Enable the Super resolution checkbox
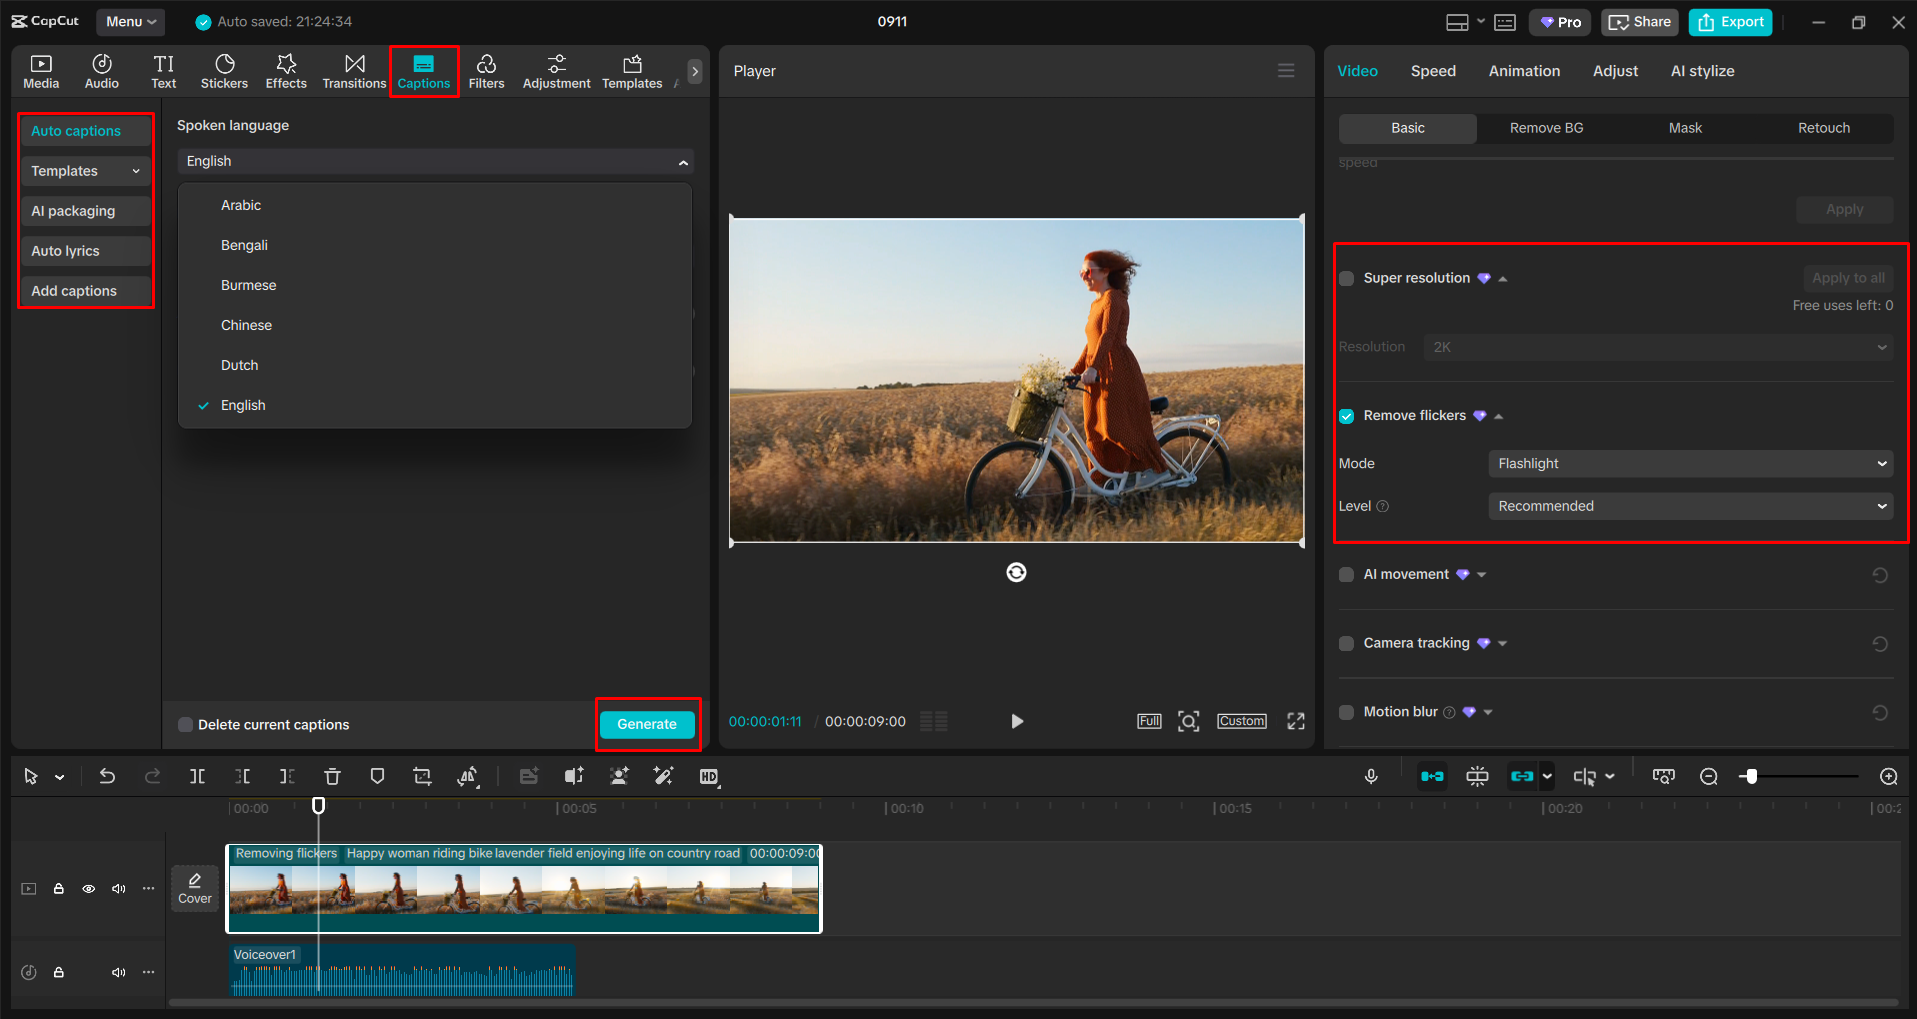Image resolution: width=1917 pixels, height=1019 pixels. click(x=1347, y=278)
